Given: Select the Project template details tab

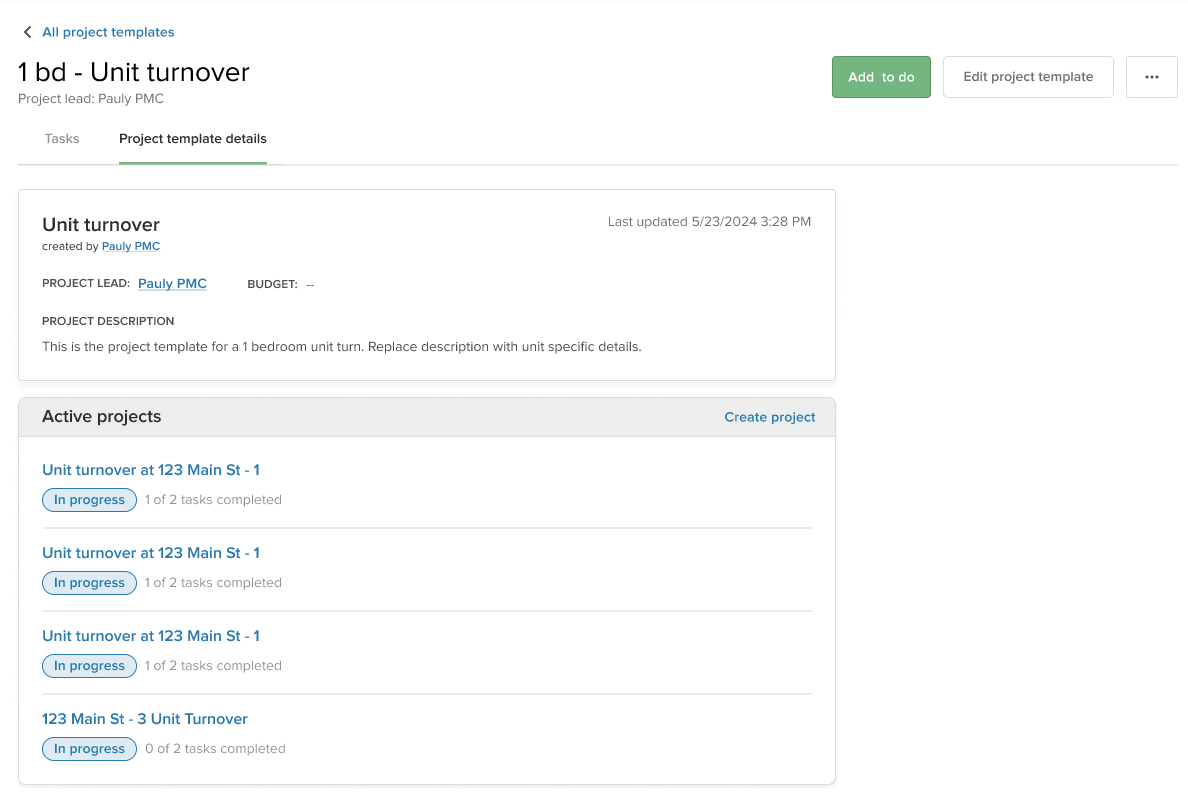Looking at the screenshot, I should pyautogui.click(x=192, y=139).
